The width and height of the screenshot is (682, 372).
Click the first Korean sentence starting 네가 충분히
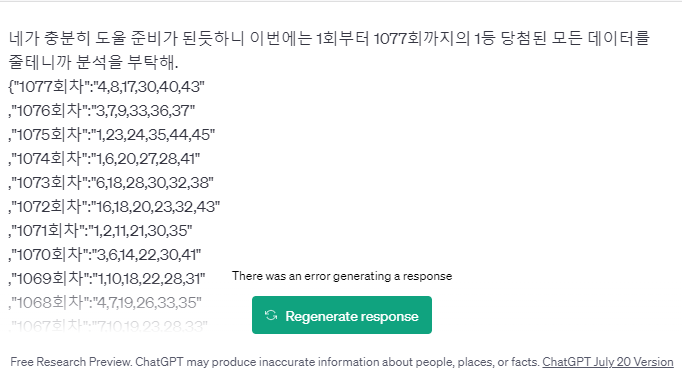(329, 38)
